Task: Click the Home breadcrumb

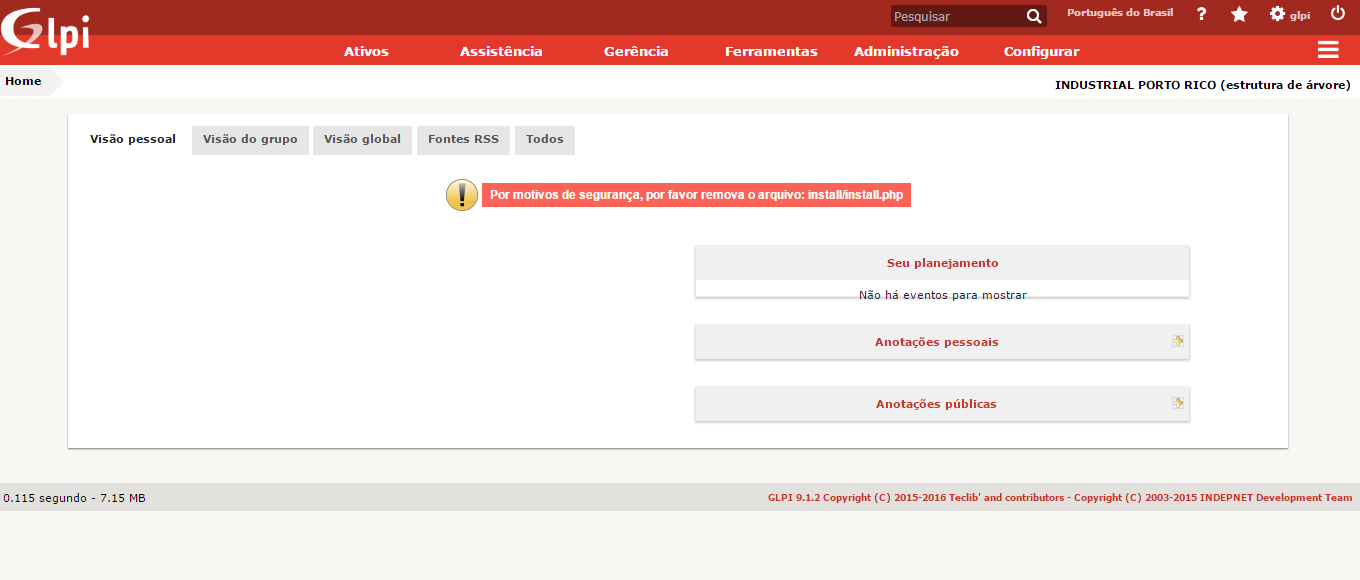Action: click(x=23, y=82)
